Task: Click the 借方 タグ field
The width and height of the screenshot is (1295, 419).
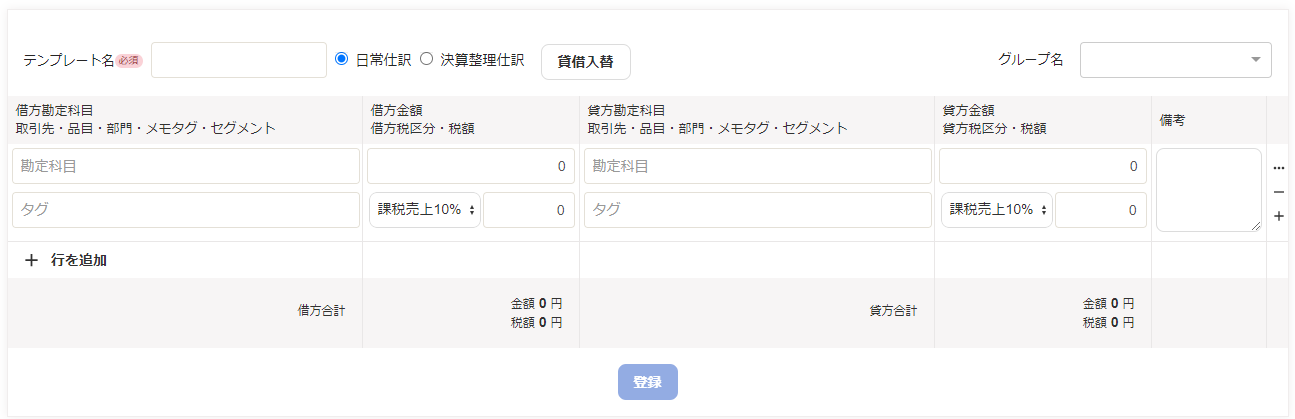Action: [186, 210]
